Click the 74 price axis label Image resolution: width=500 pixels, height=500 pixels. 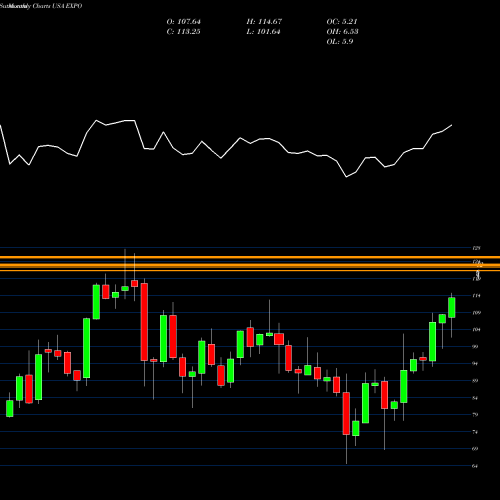(x=475, y=432)
